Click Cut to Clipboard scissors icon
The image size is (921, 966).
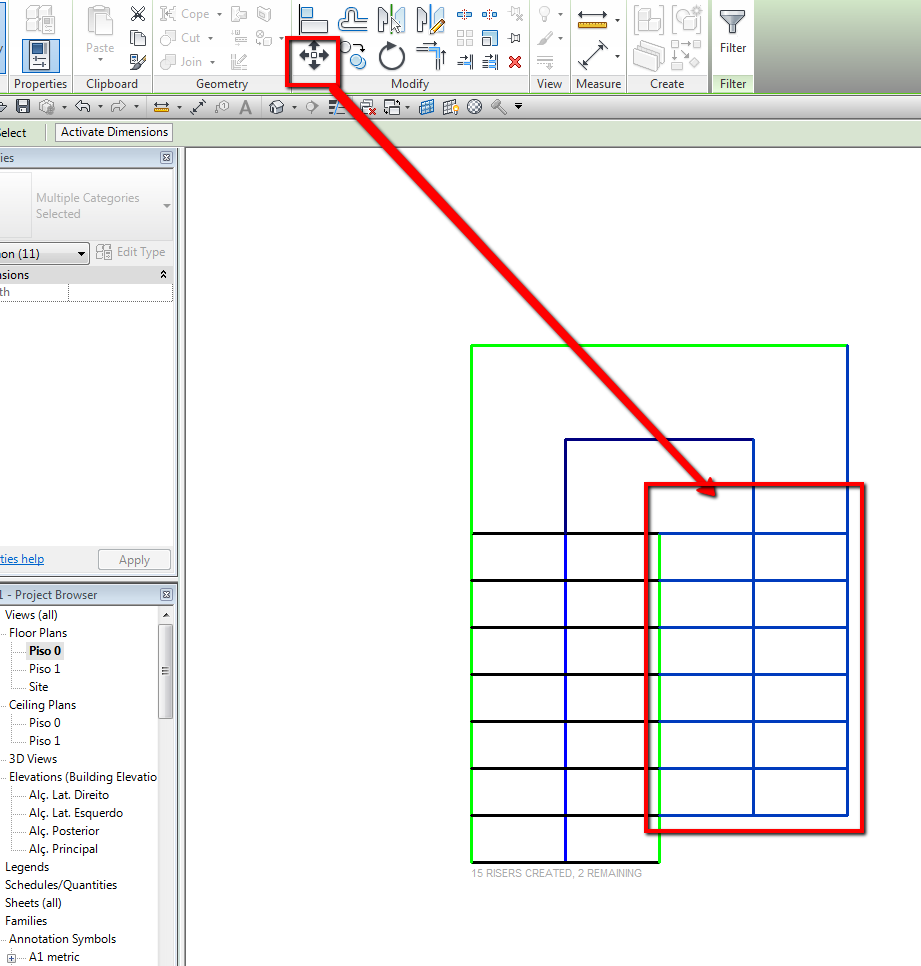coord(138,14)
